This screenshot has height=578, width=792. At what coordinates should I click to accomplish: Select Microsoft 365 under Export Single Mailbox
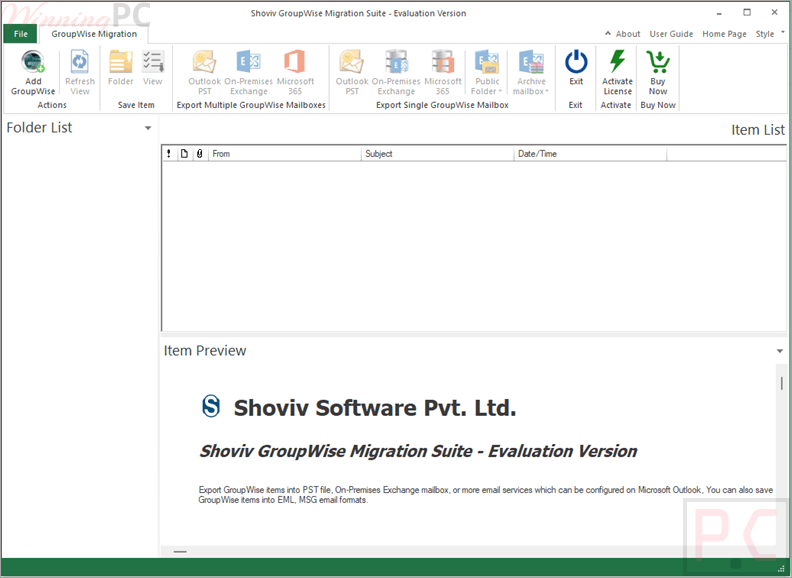pyautogui.click(x=442, y=72)
